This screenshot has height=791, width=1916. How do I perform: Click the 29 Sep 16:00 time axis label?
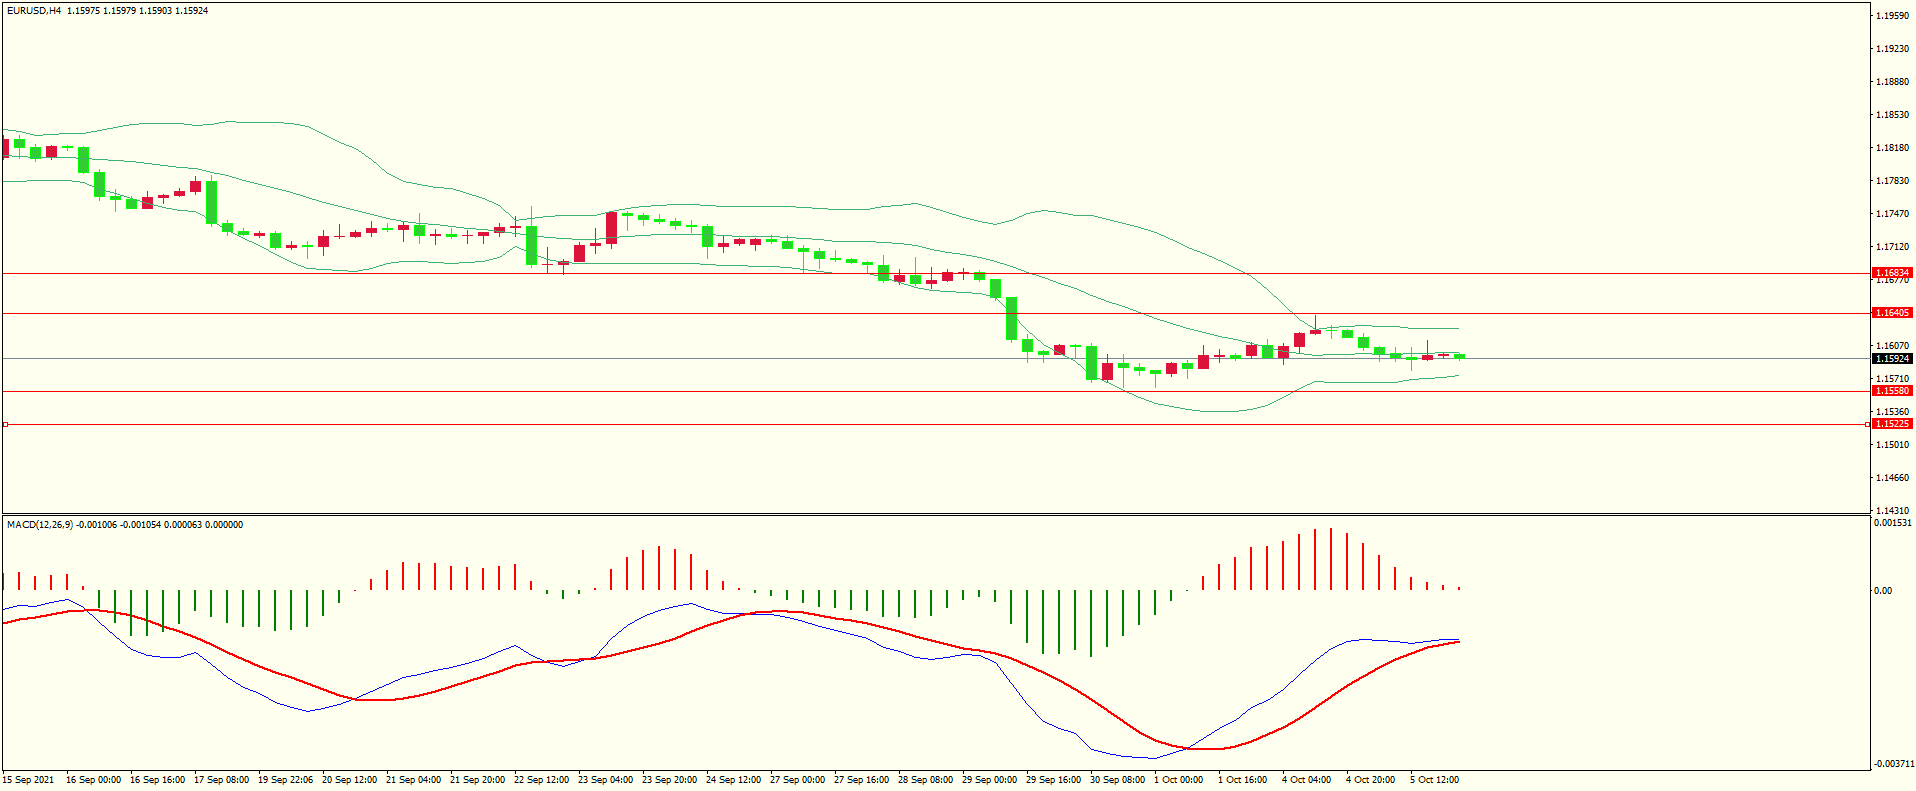tap(1053, 780)
